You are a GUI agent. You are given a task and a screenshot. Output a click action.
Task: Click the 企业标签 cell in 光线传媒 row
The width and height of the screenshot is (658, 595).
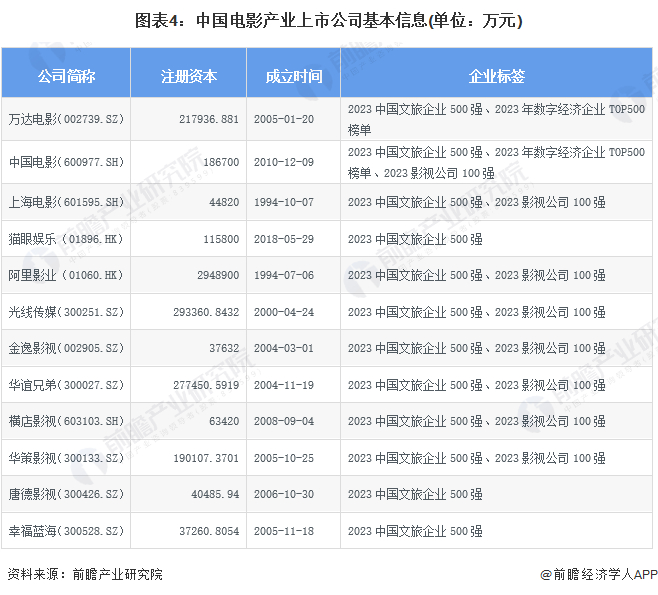496,312
